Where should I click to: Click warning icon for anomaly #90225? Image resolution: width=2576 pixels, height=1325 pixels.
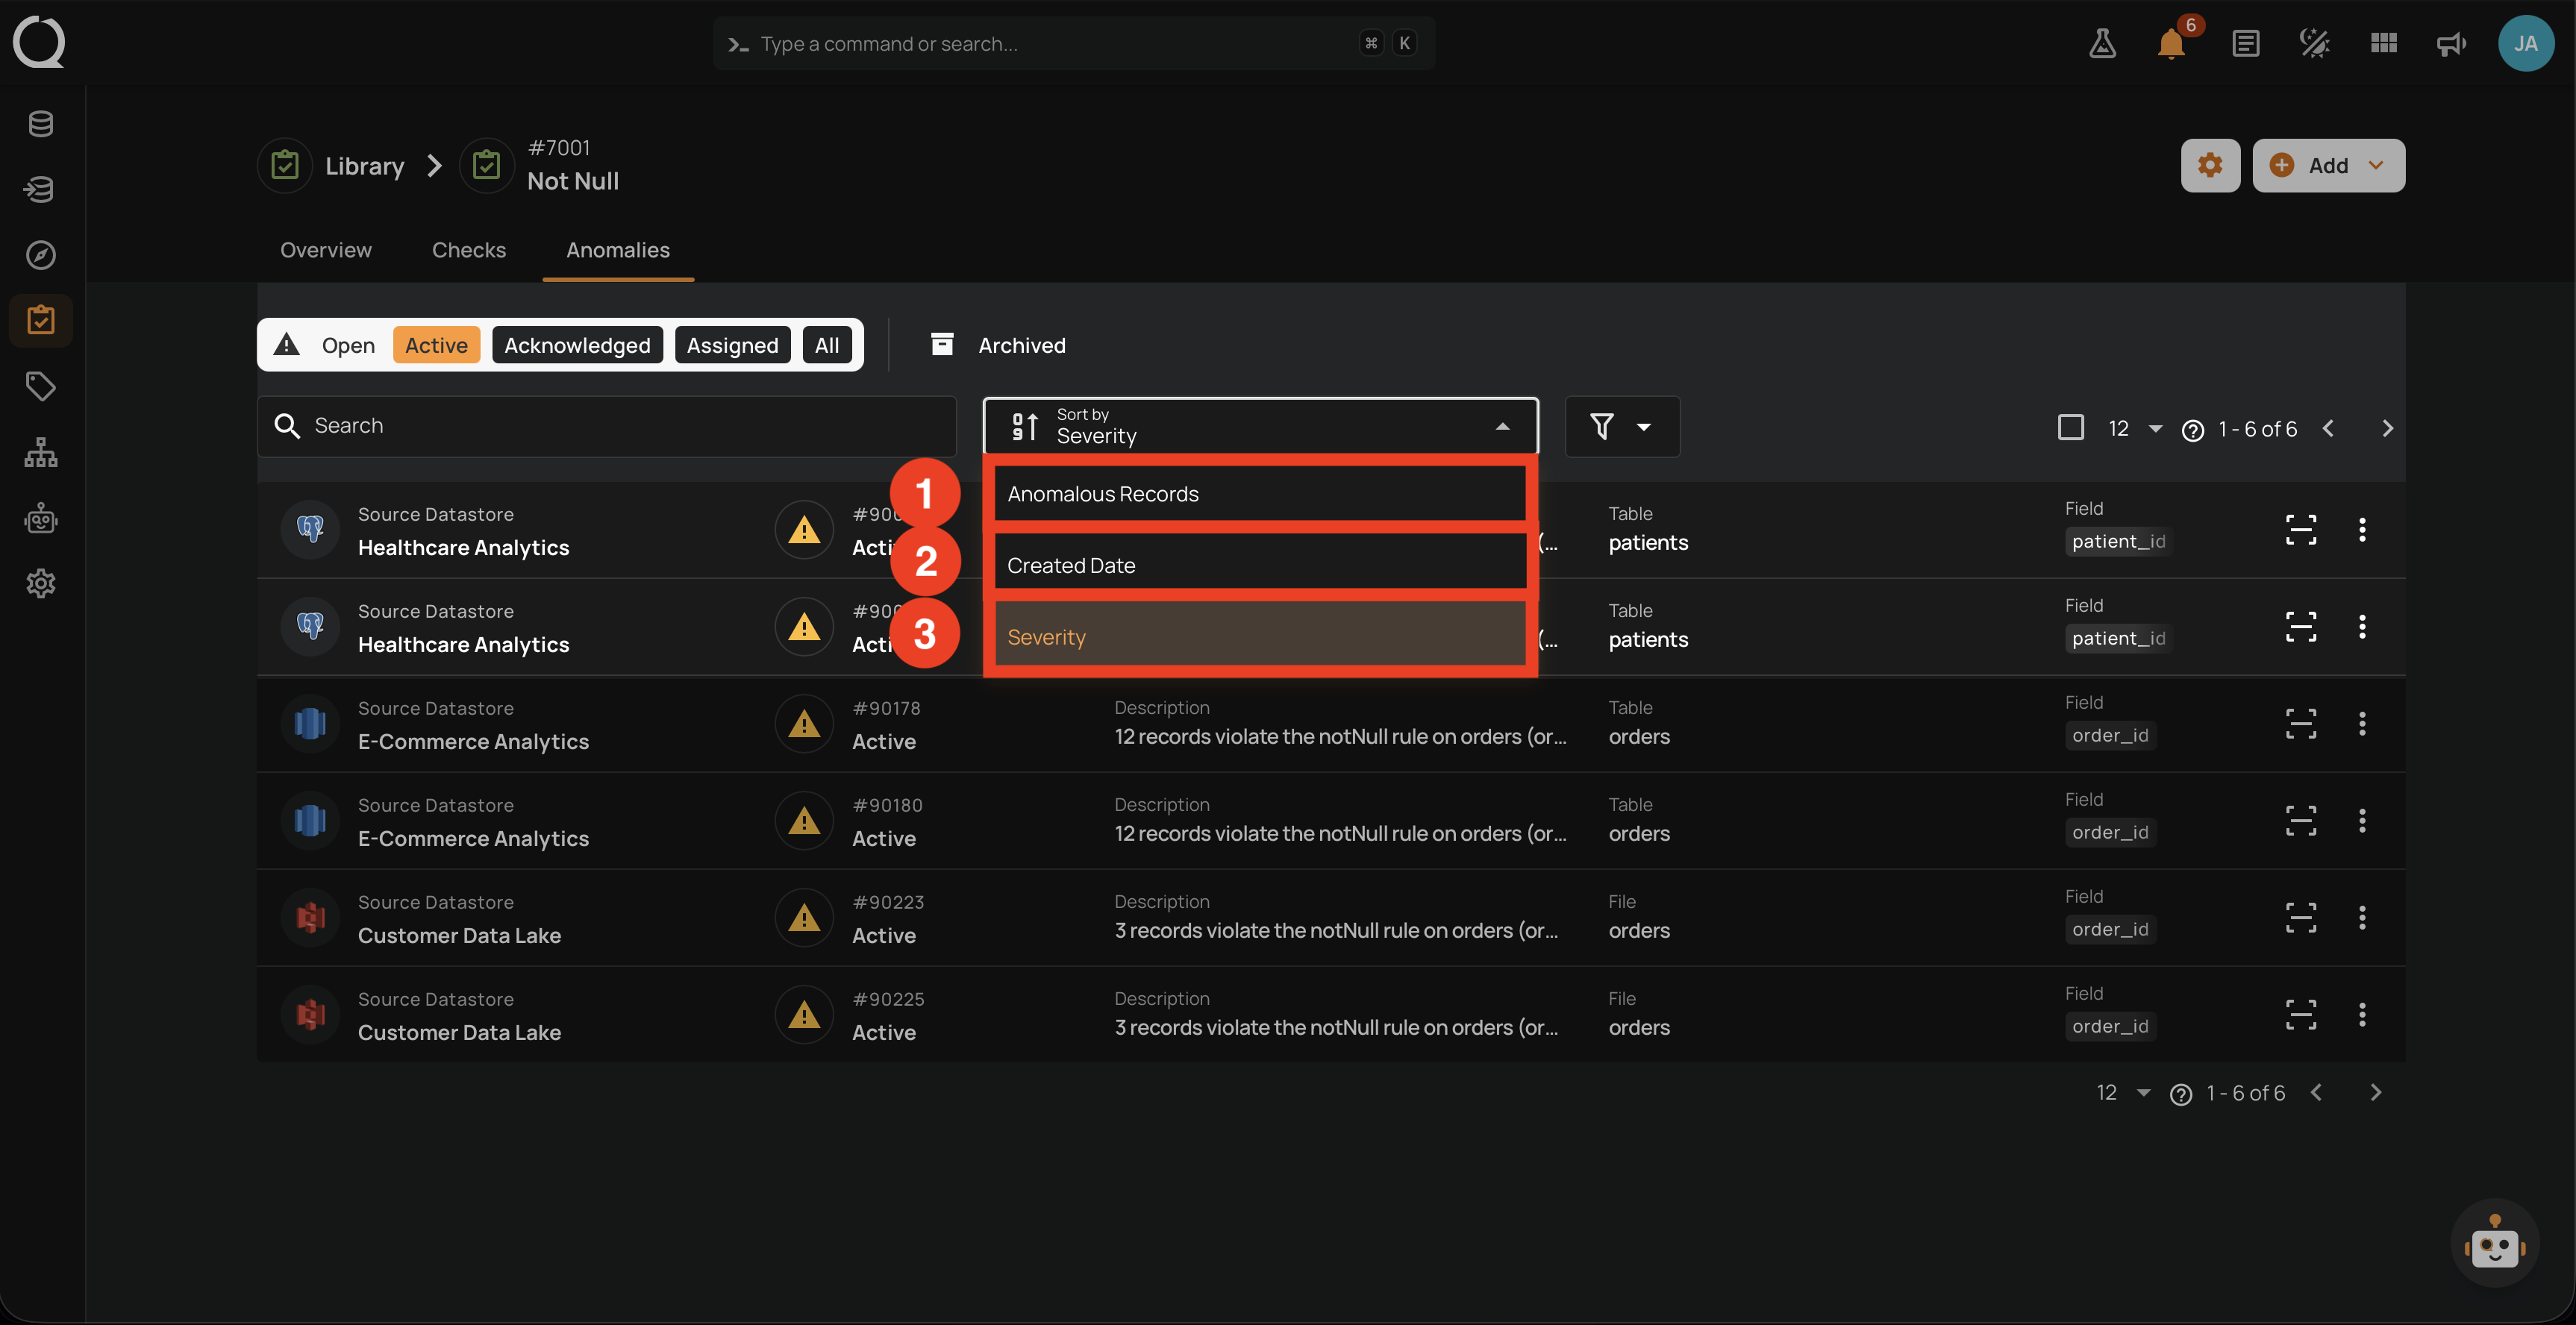click(x=804, y=1014)
